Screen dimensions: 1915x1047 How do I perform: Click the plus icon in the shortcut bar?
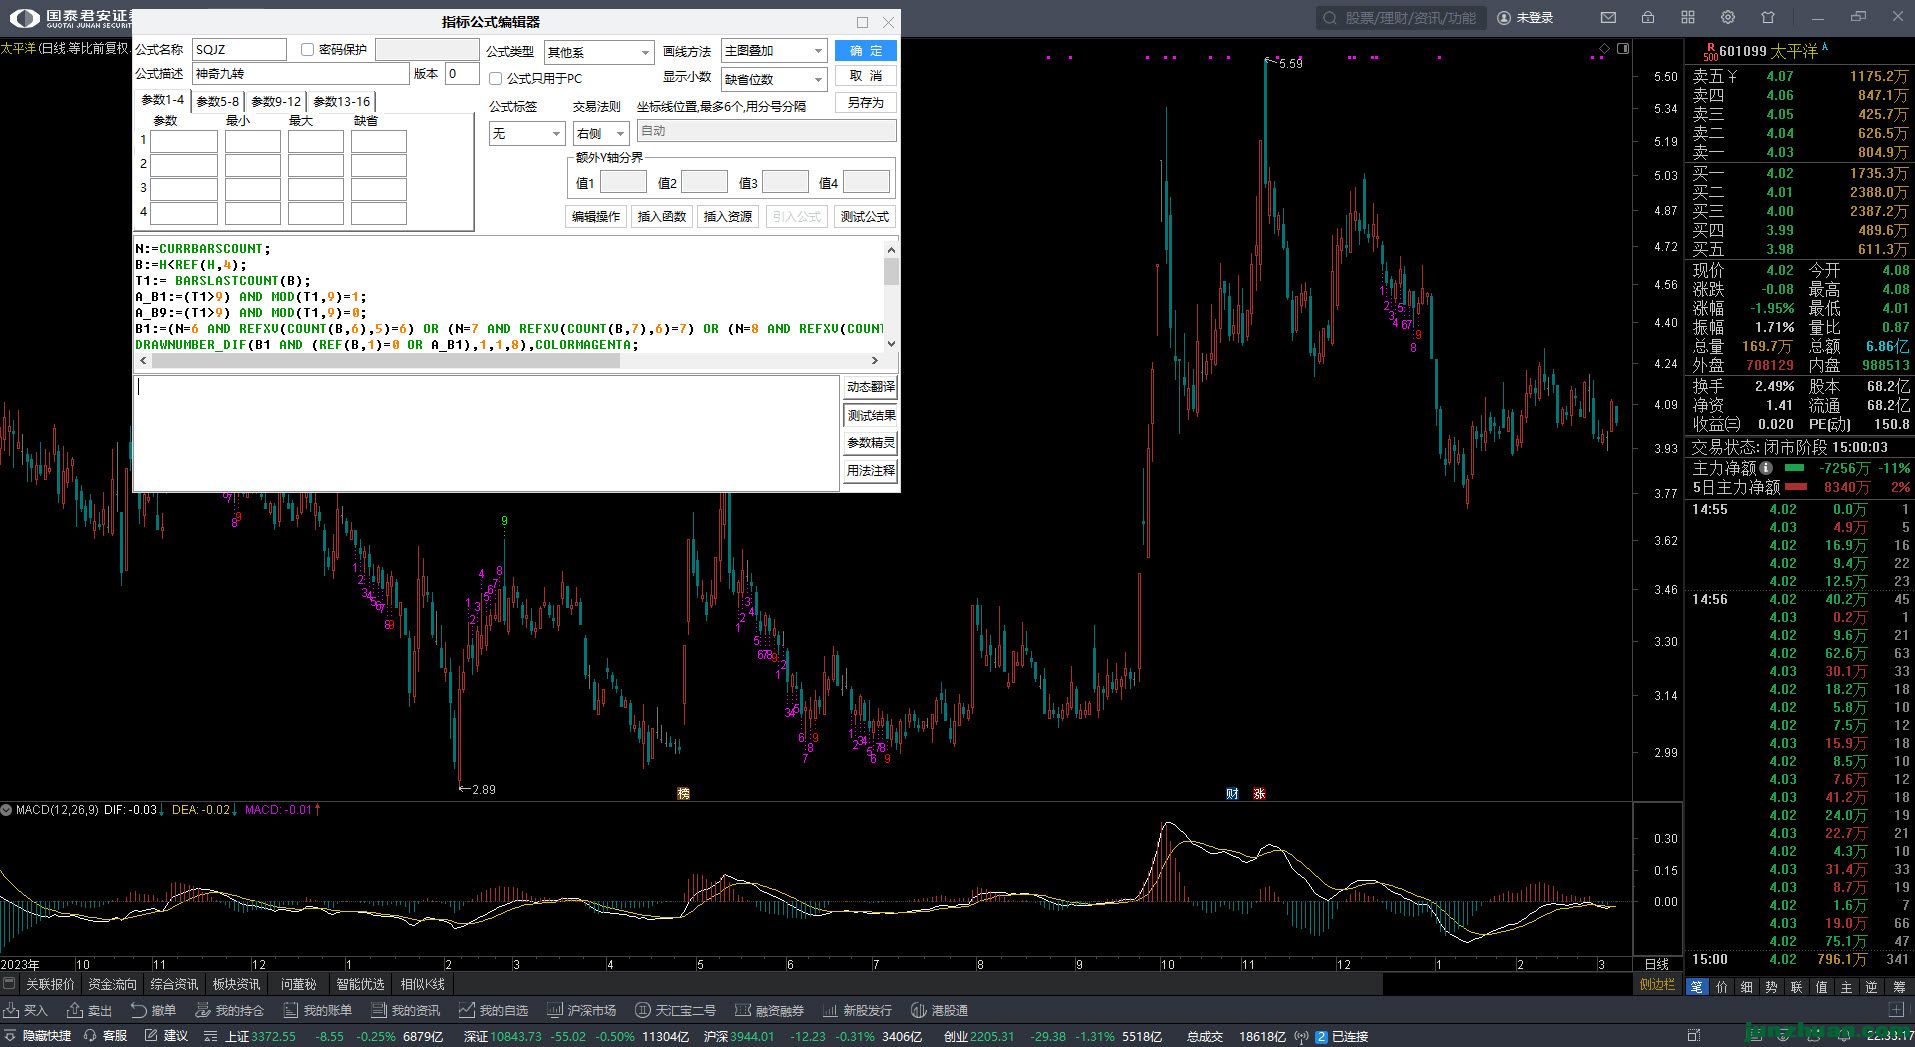click(1896, 1010)
